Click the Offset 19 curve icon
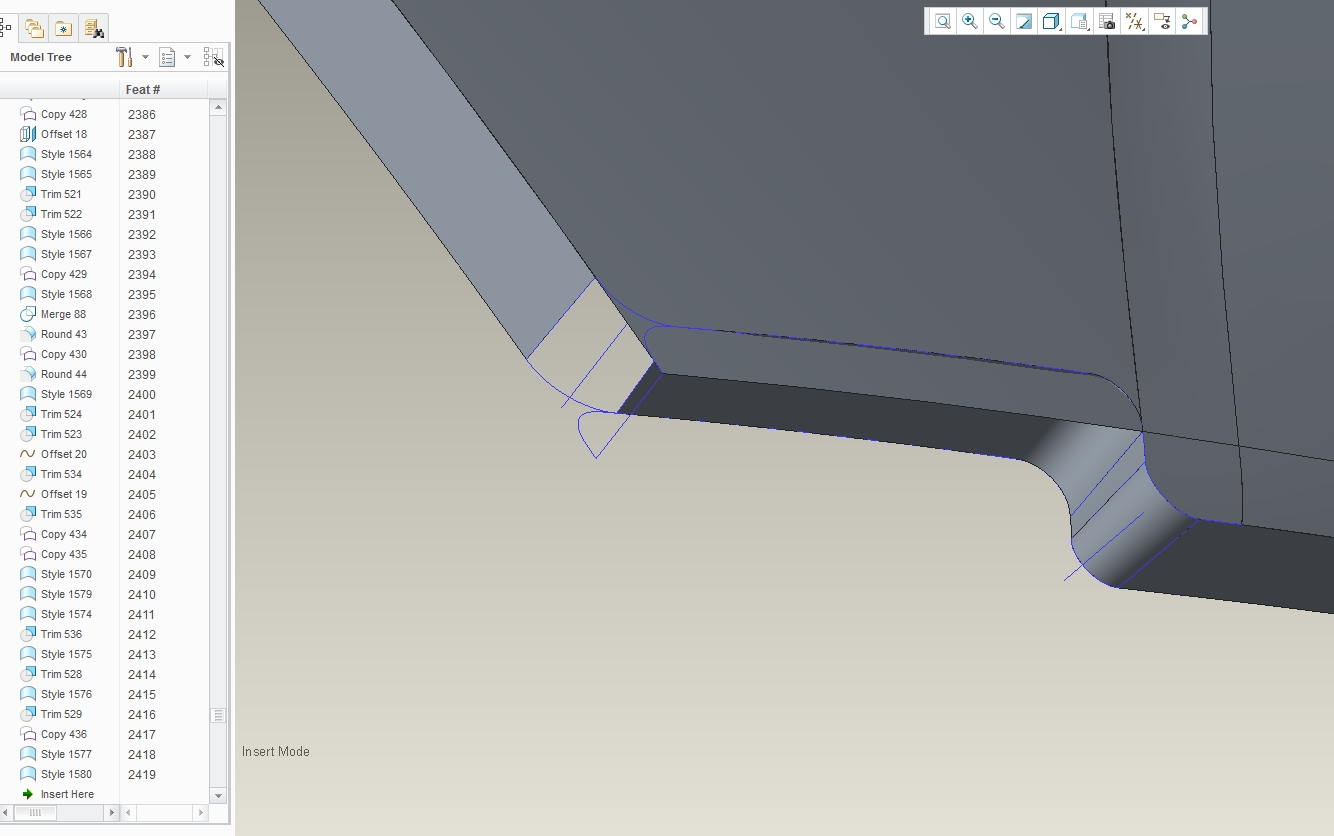 28,494
